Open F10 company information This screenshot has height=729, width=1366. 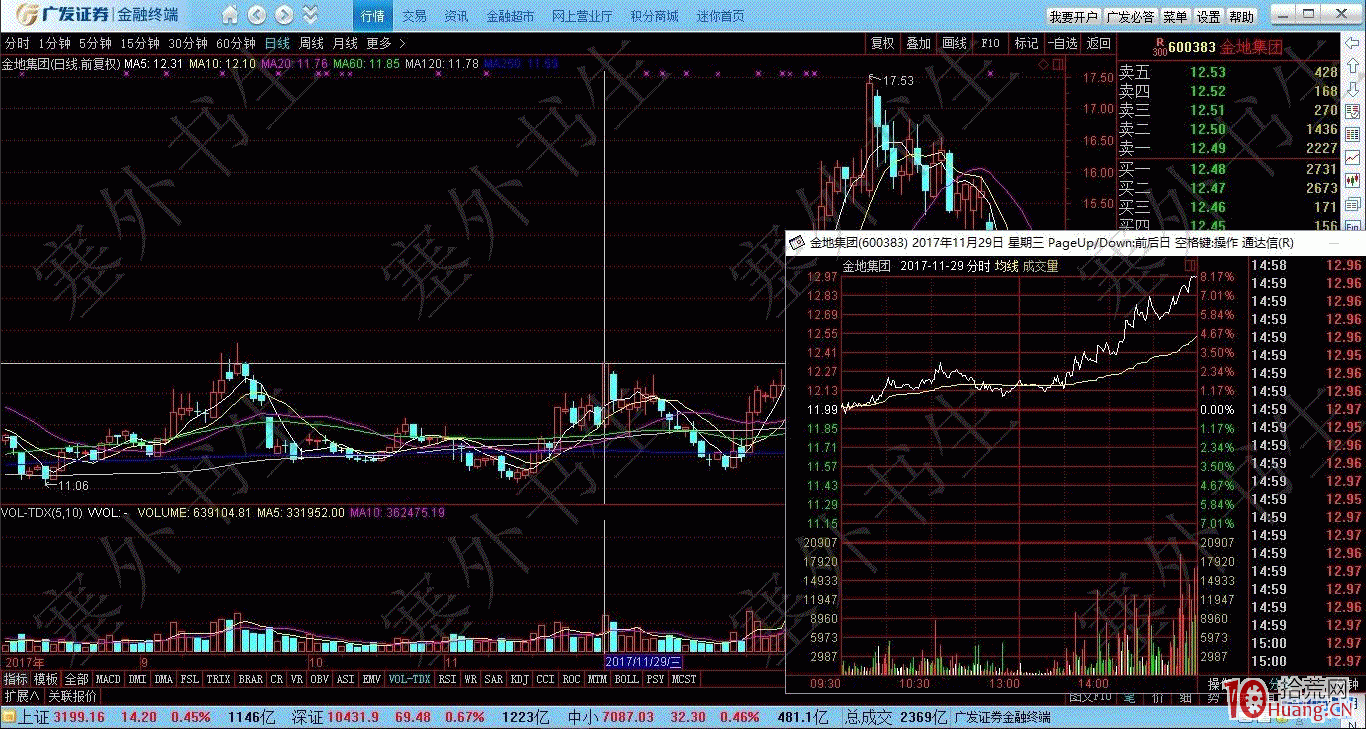pos(990,43)
